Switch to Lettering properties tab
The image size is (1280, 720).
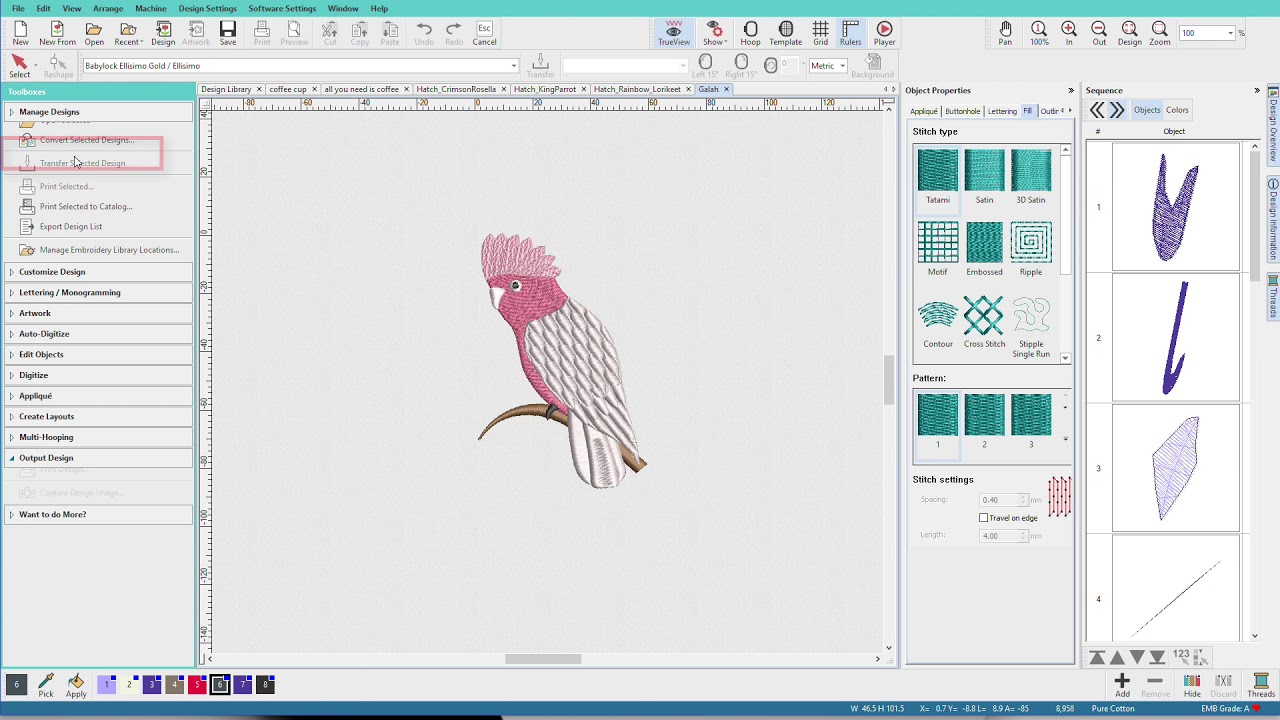tap(1002, 111)
